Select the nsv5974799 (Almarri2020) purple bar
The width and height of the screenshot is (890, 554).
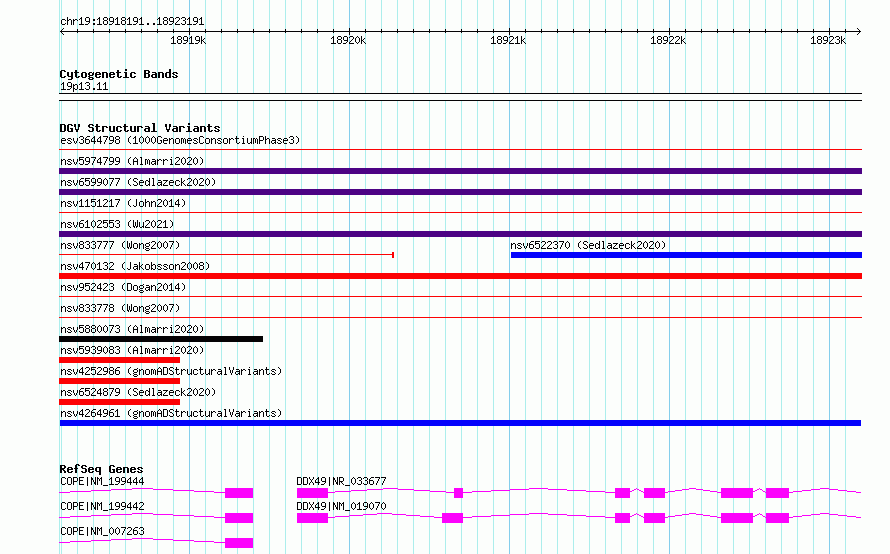(x=460, y=171)
